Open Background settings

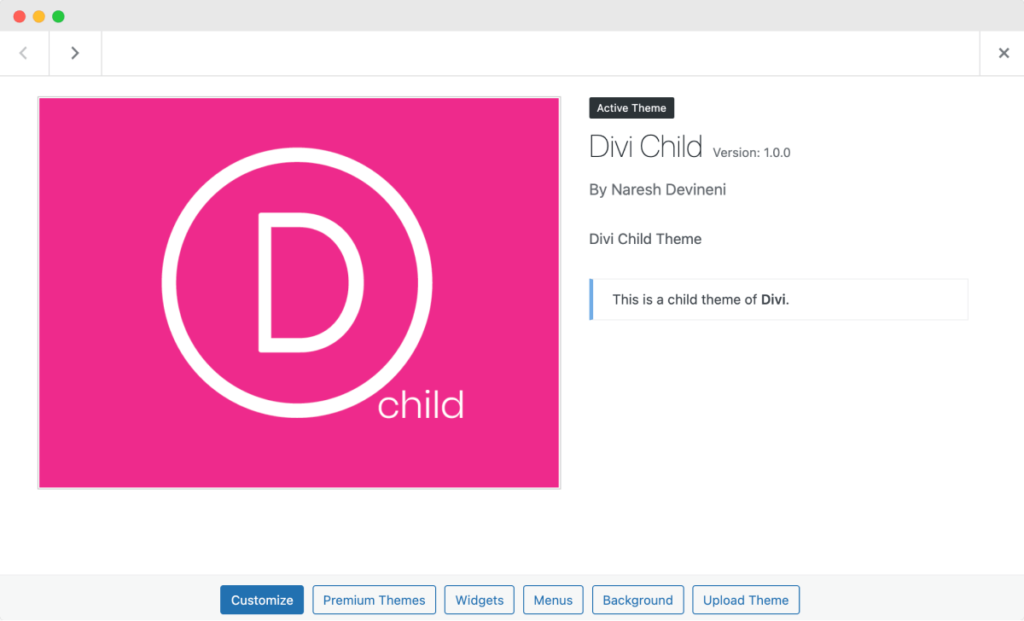pyautogui.click(x=637, y=599)
